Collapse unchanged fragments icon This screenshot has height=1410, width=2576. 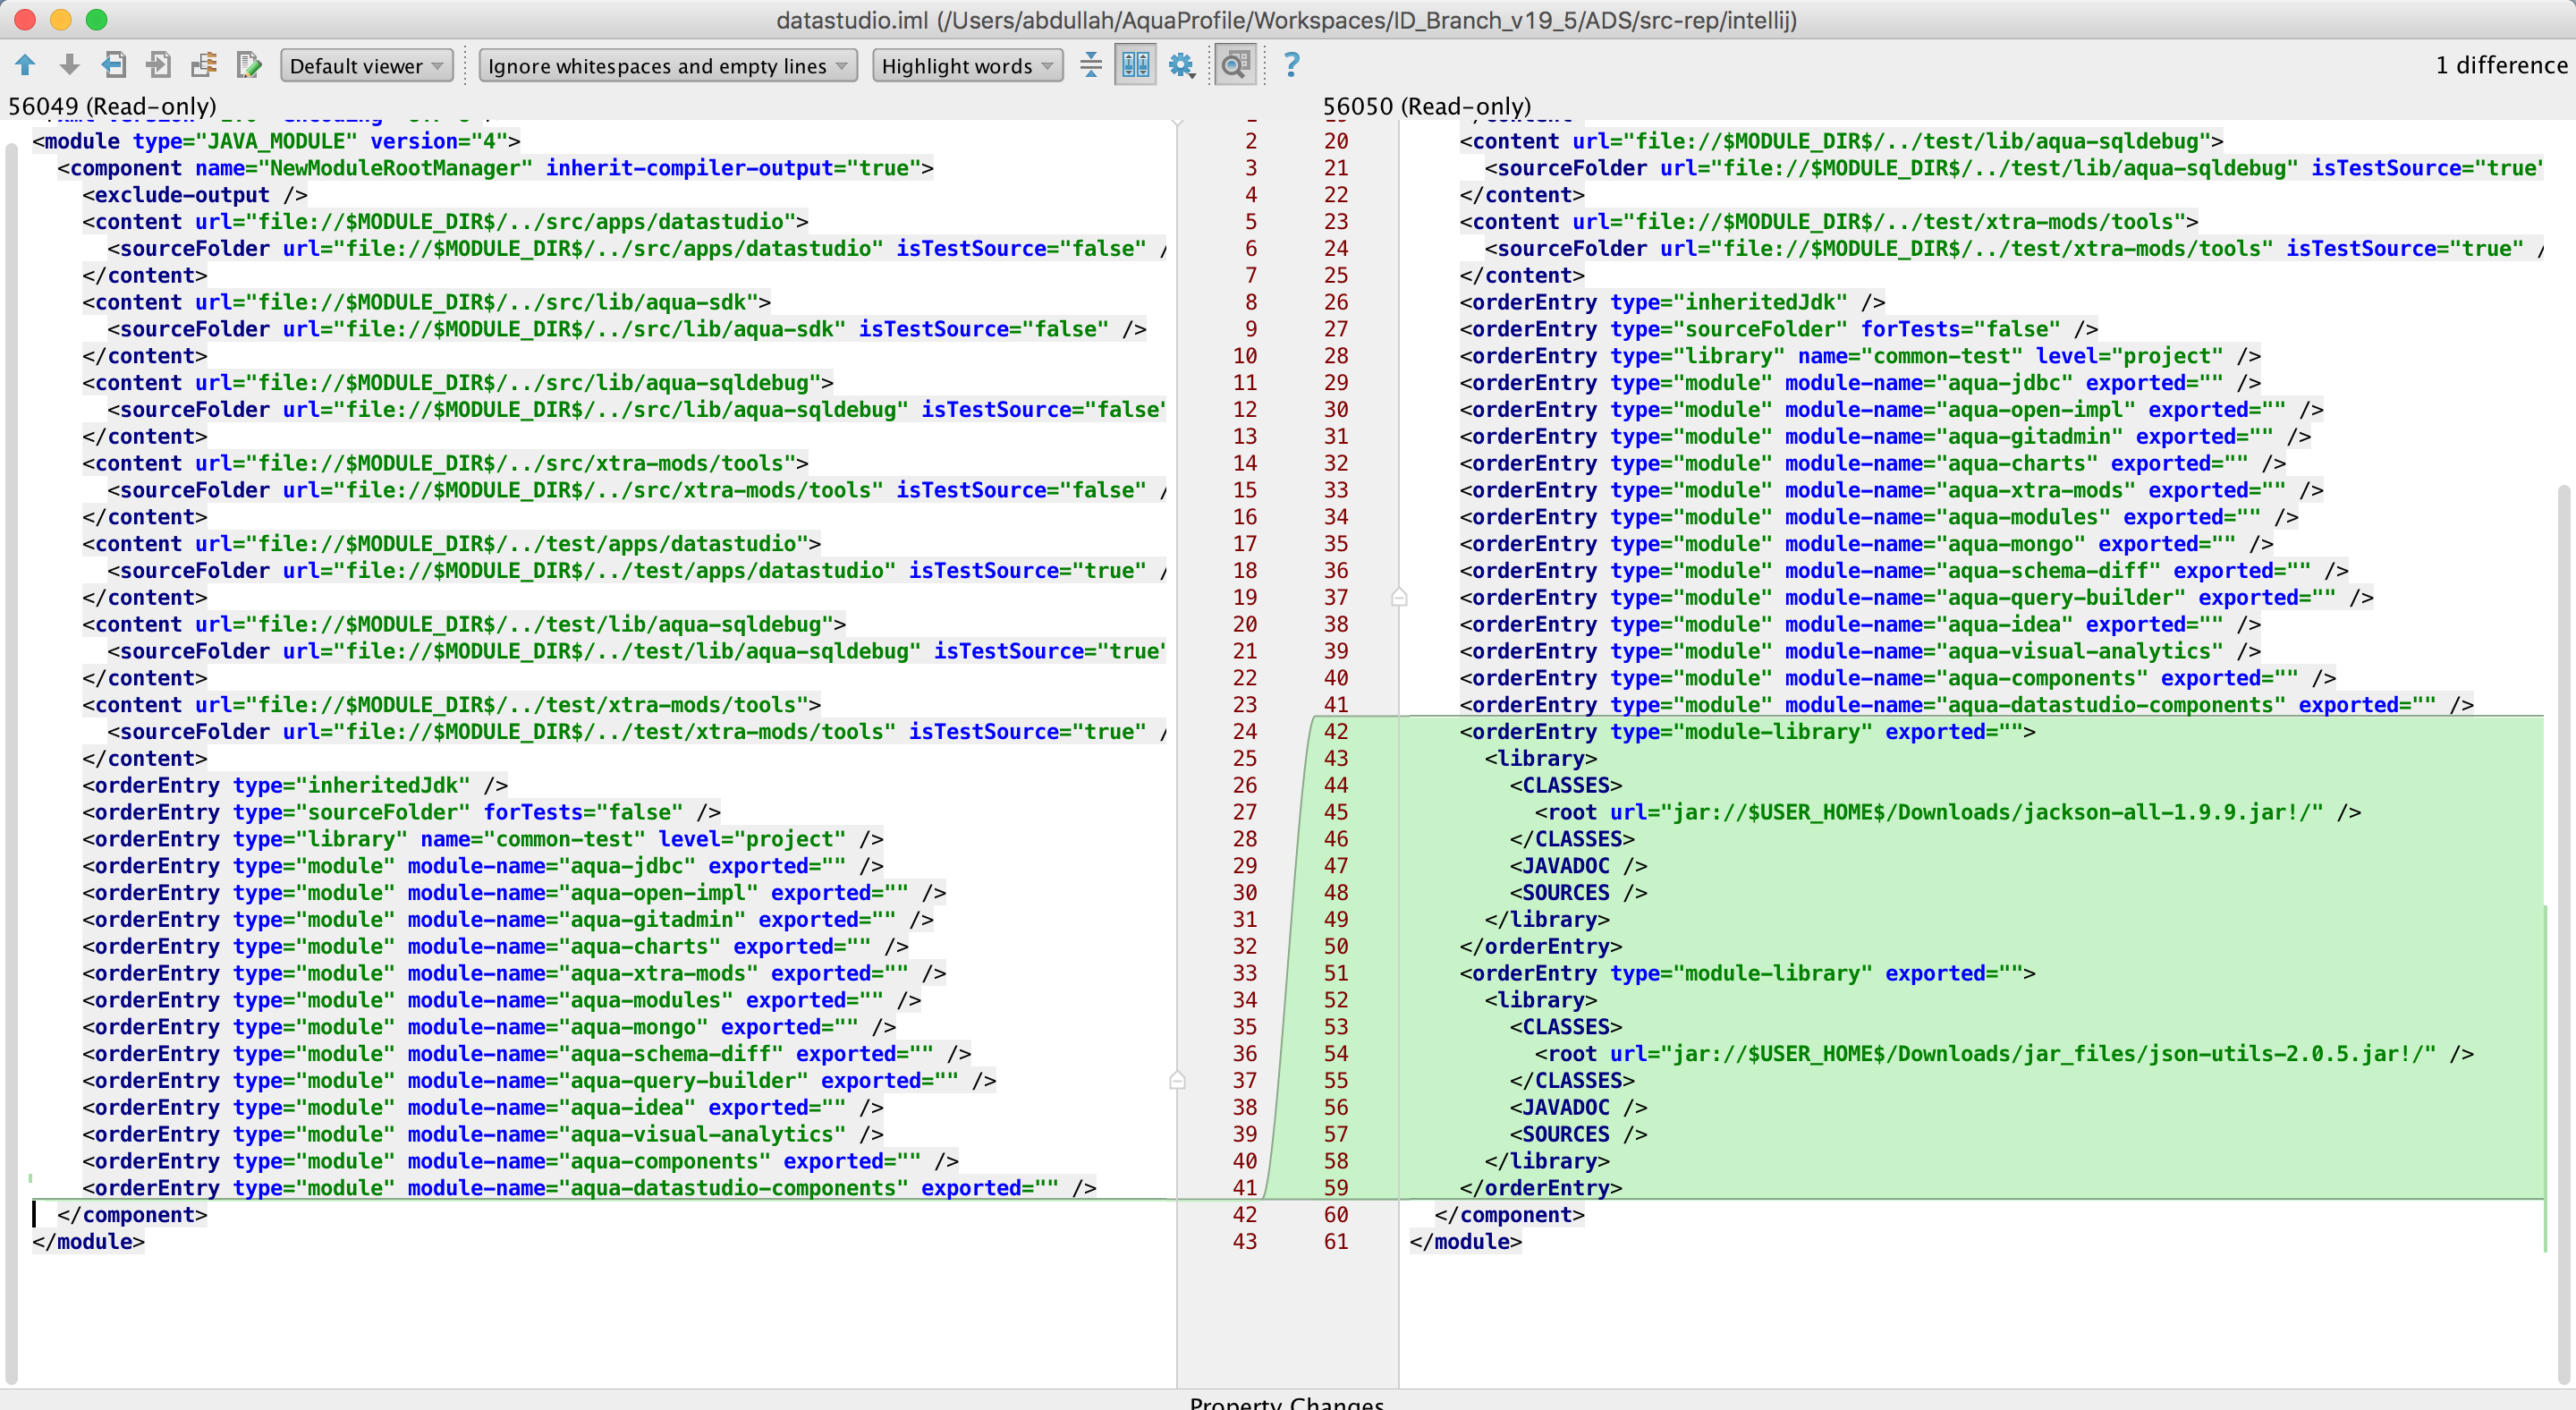click(1091, 65)
